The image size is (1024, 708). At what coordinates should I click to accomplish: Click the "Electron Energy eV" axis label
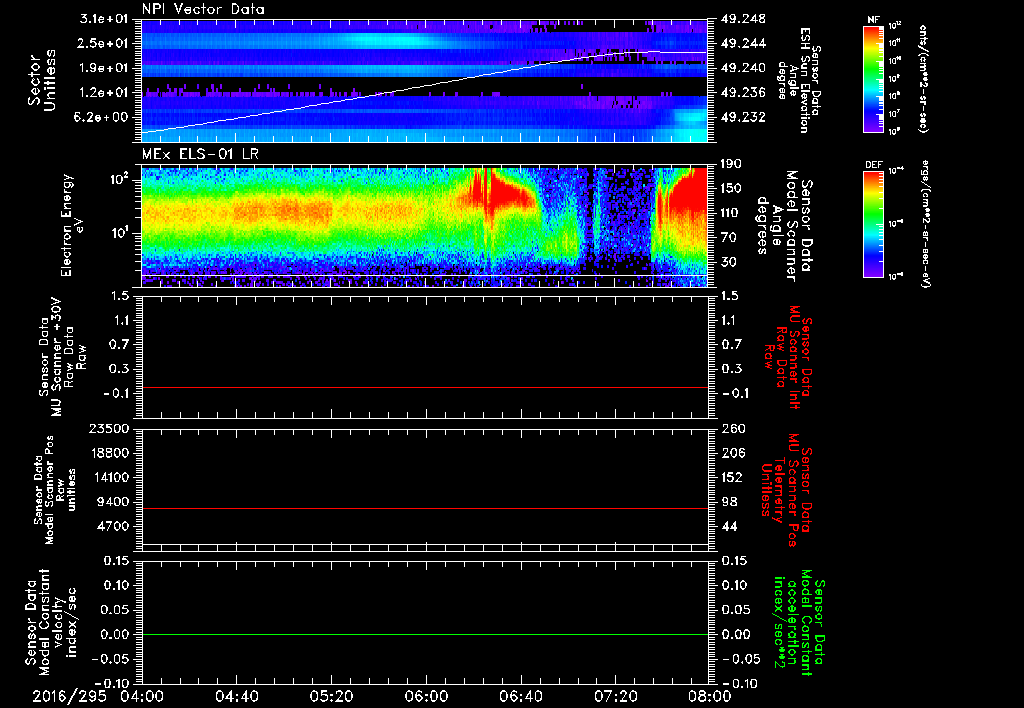pyautogui.click(x=72, y=225)
